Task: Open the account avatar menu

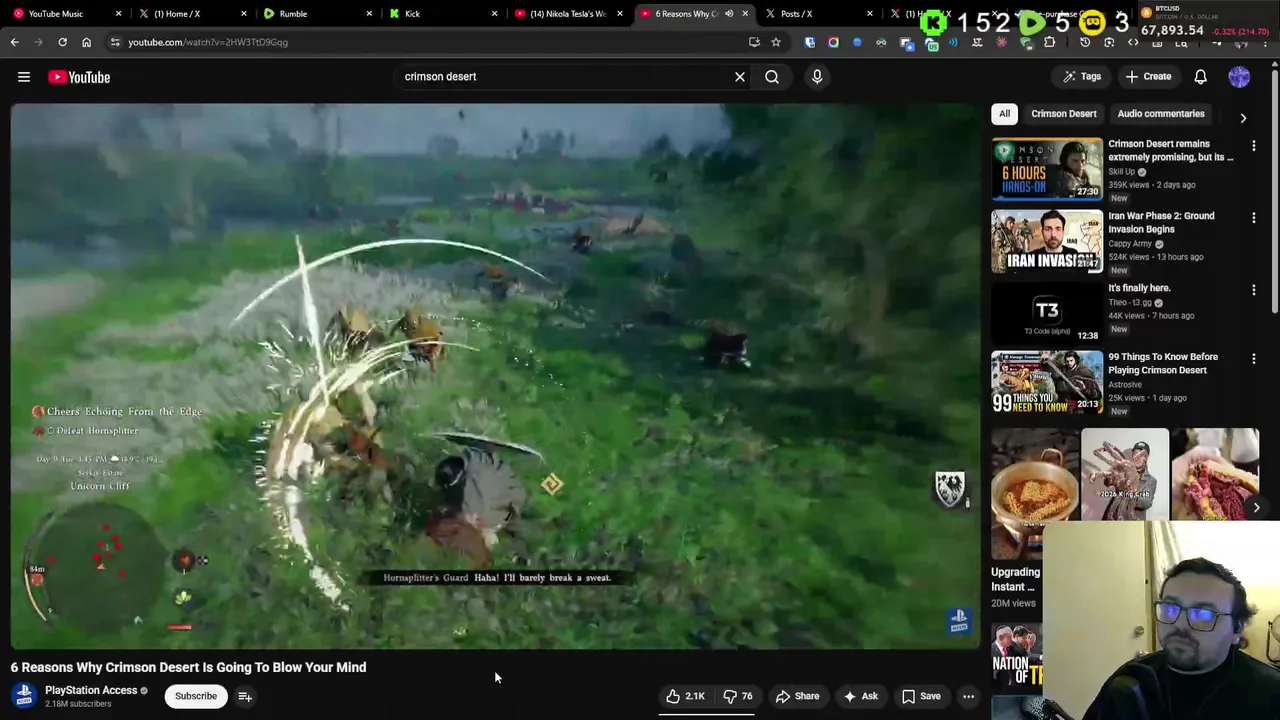Action: (x=1239, y=77)
